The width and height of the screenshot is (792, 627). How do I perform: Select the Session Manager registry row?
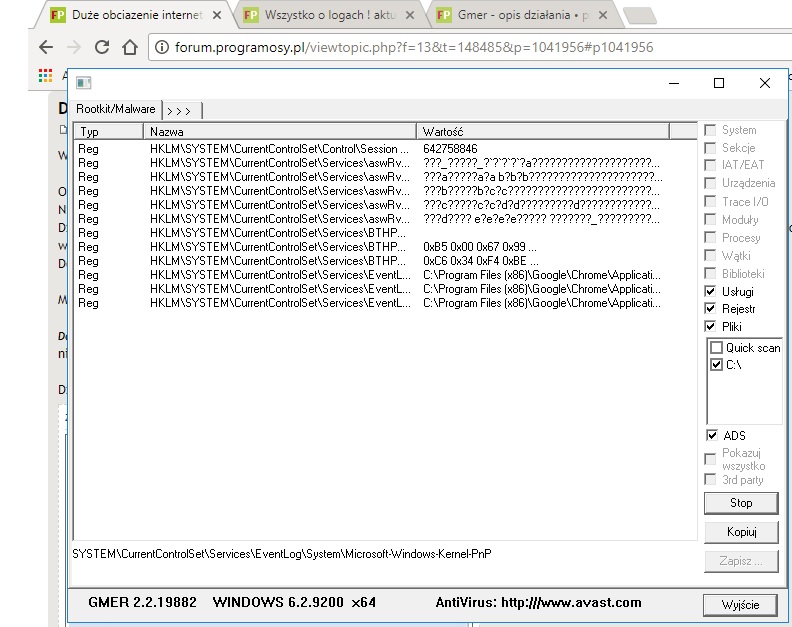(x=280, y=148)
